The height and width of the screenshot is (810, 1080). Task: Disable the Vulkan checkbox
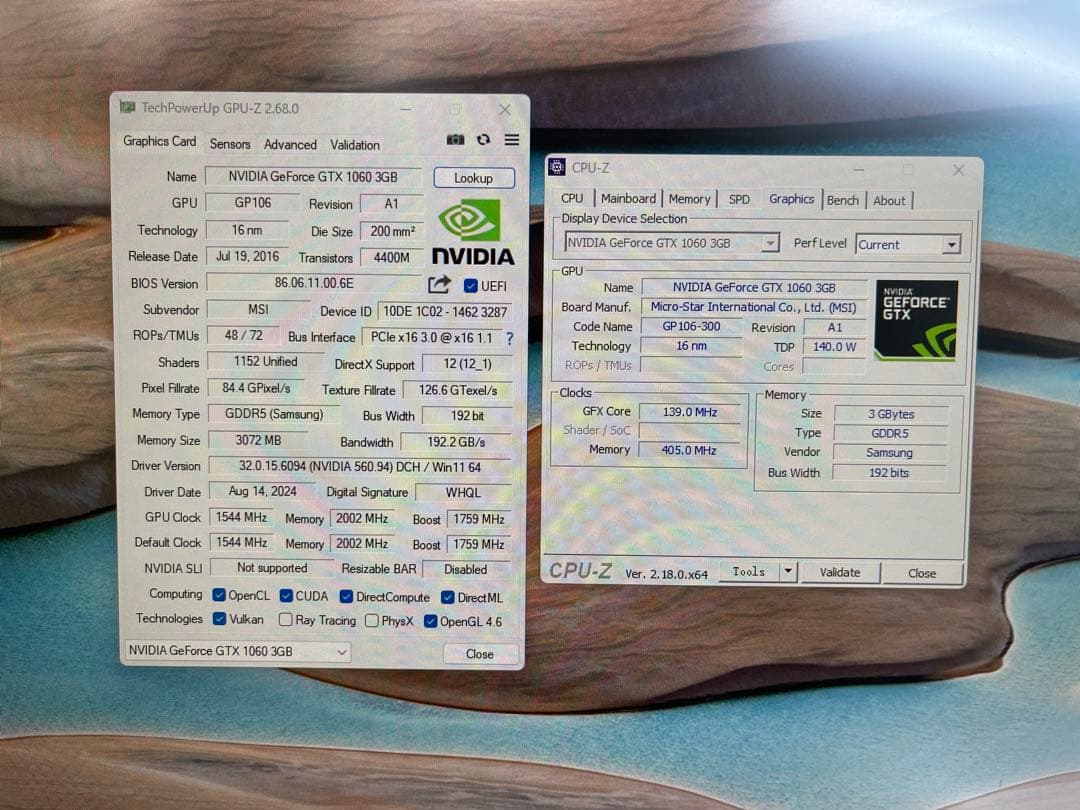tap(222, 620)
